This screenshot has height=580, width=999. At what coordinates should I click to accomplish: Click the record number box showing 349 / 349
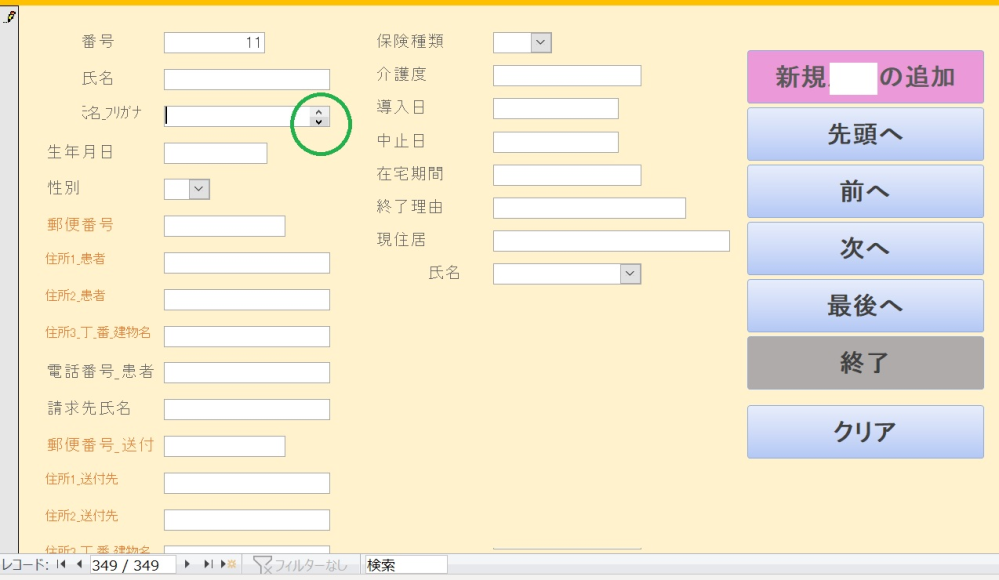133,565
